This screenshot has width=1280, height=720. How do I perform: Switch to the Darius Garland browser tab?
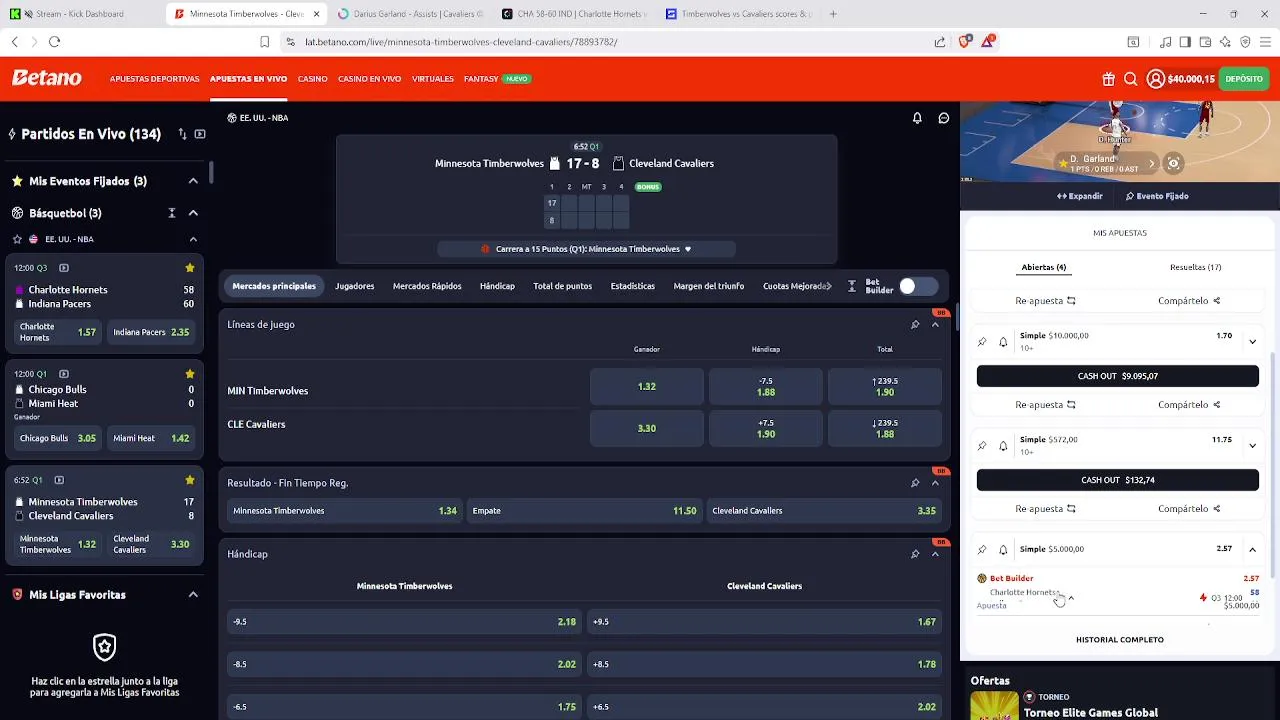(x=410, y=14)
